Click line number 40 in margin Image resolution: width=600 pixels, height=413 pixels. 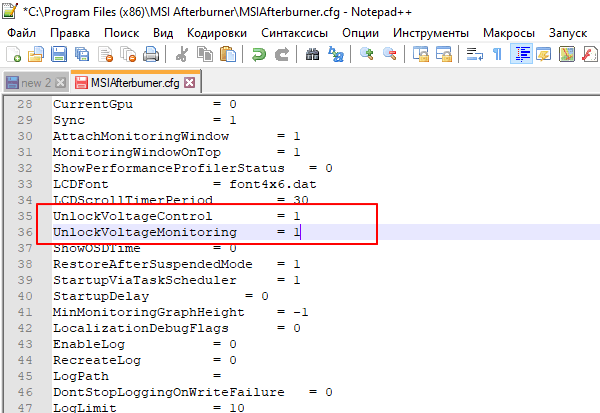(x=25, y=296)
